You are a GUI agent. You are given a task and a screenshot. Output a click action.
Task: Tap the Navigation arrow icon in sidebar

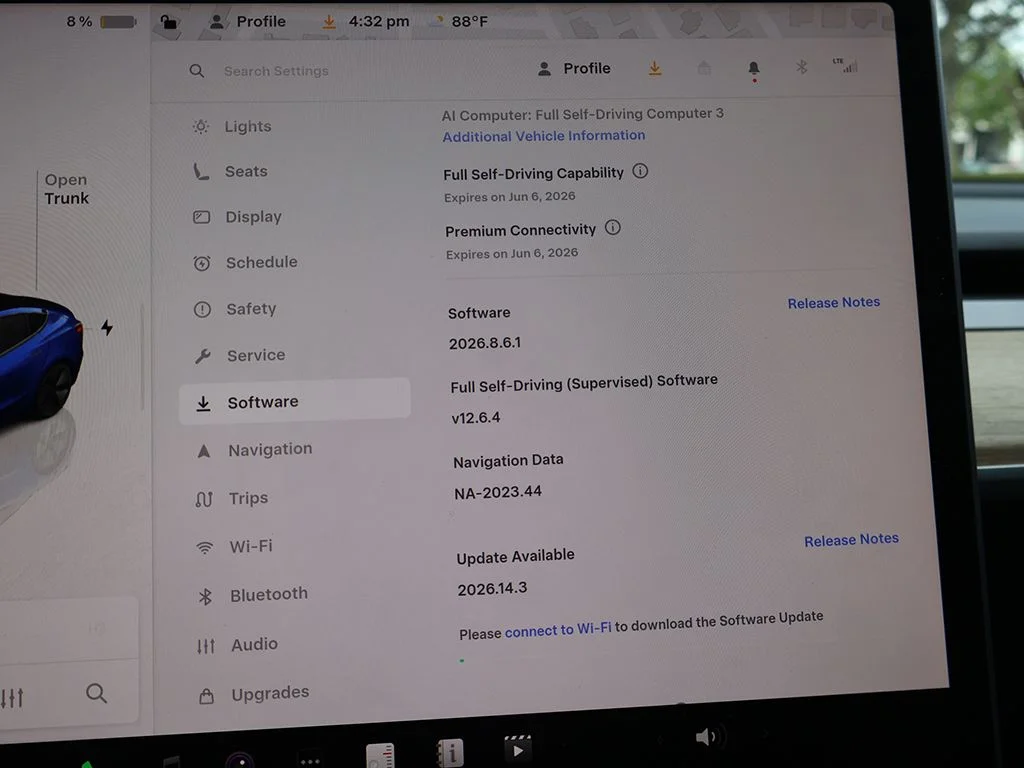tap(204, 451)
